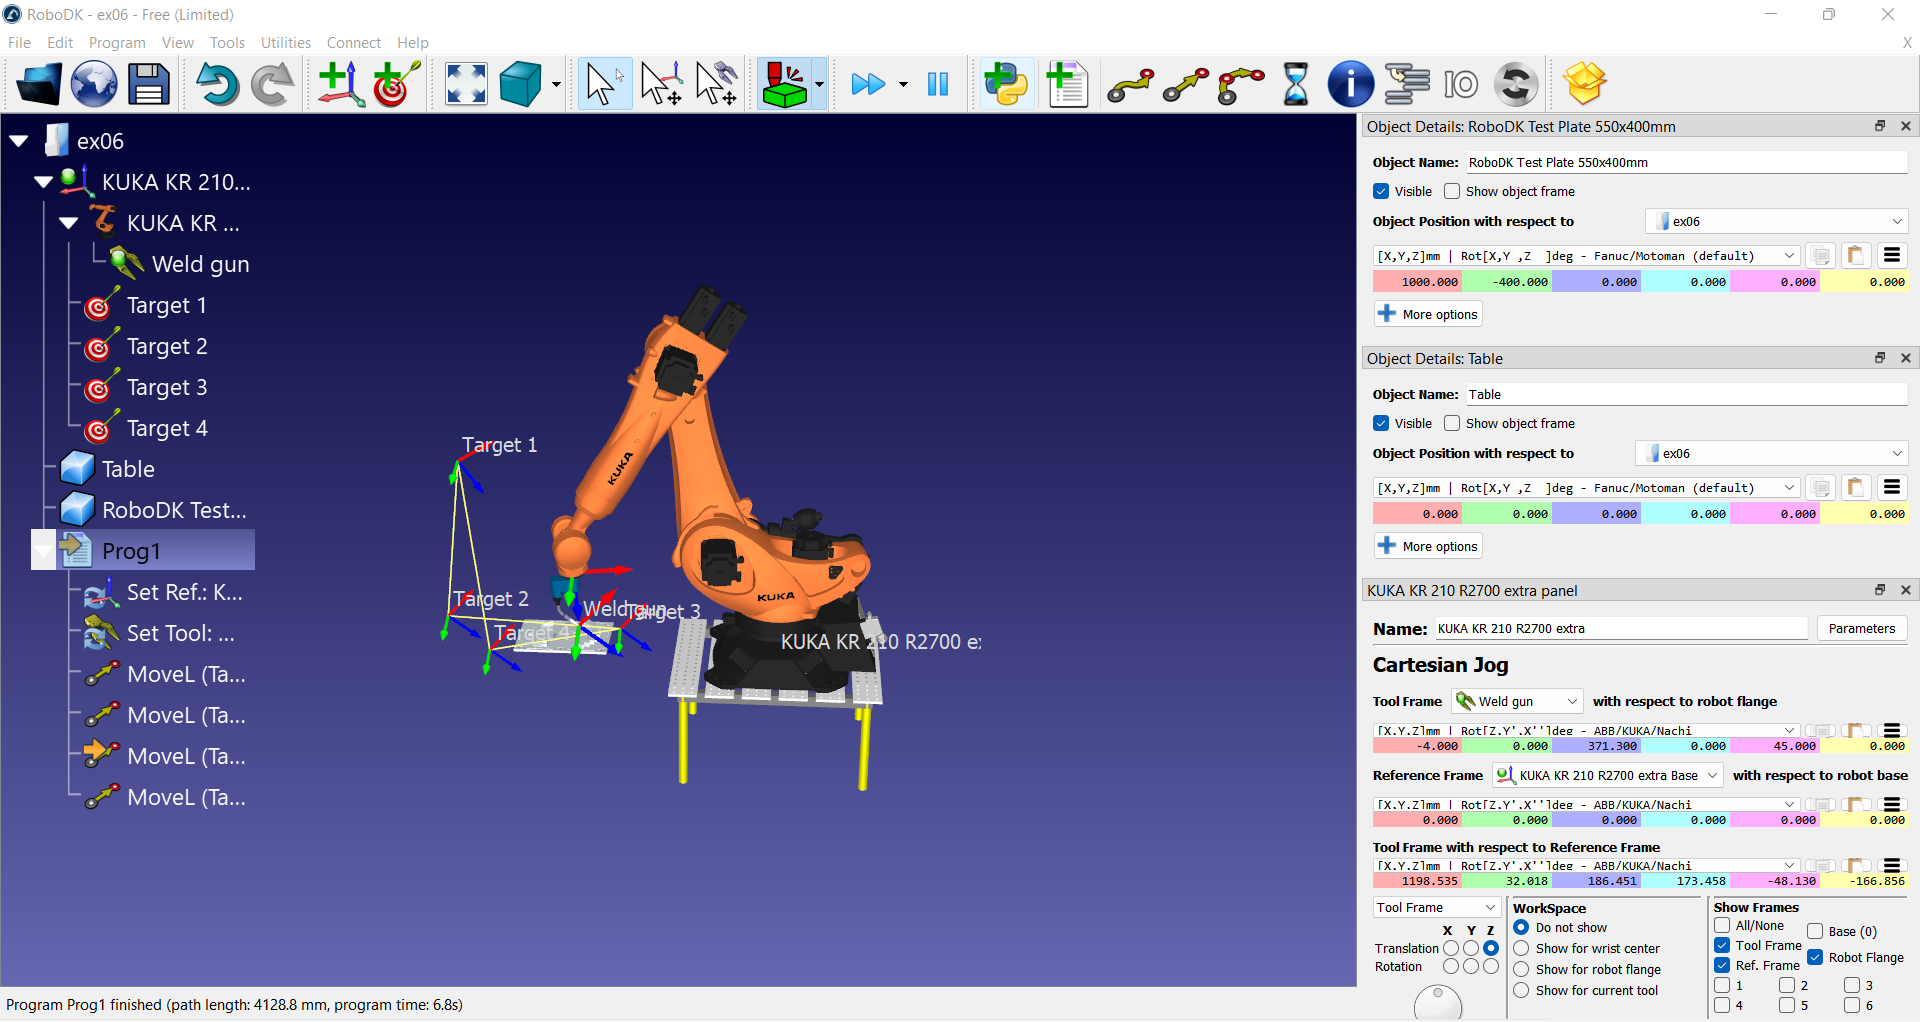Uncheck Visible for Table object
The height and width of the screenshot is (1022, 1920).
1381,423
